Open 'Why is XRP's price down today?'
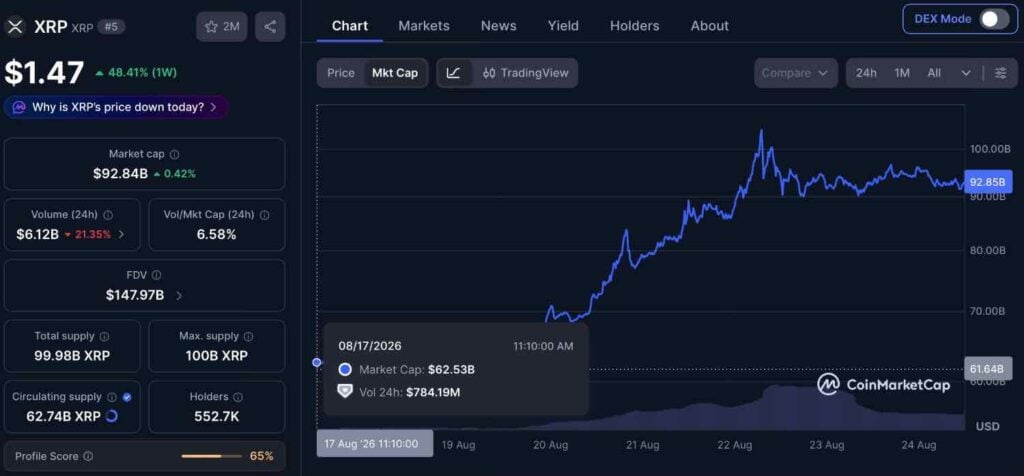This screenshot has height=476, width=1024. coord(116,107)
